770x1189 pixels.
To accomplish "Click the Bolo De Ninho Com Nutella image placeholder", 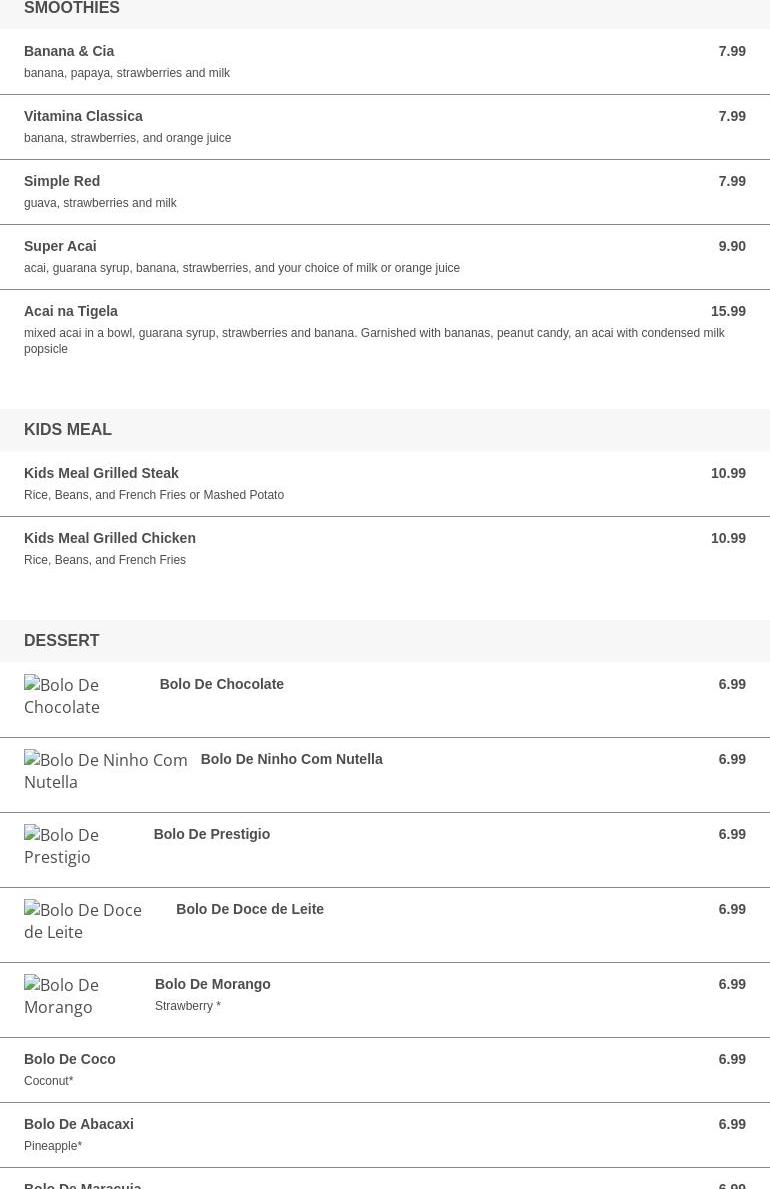I will tap(106, 770).
